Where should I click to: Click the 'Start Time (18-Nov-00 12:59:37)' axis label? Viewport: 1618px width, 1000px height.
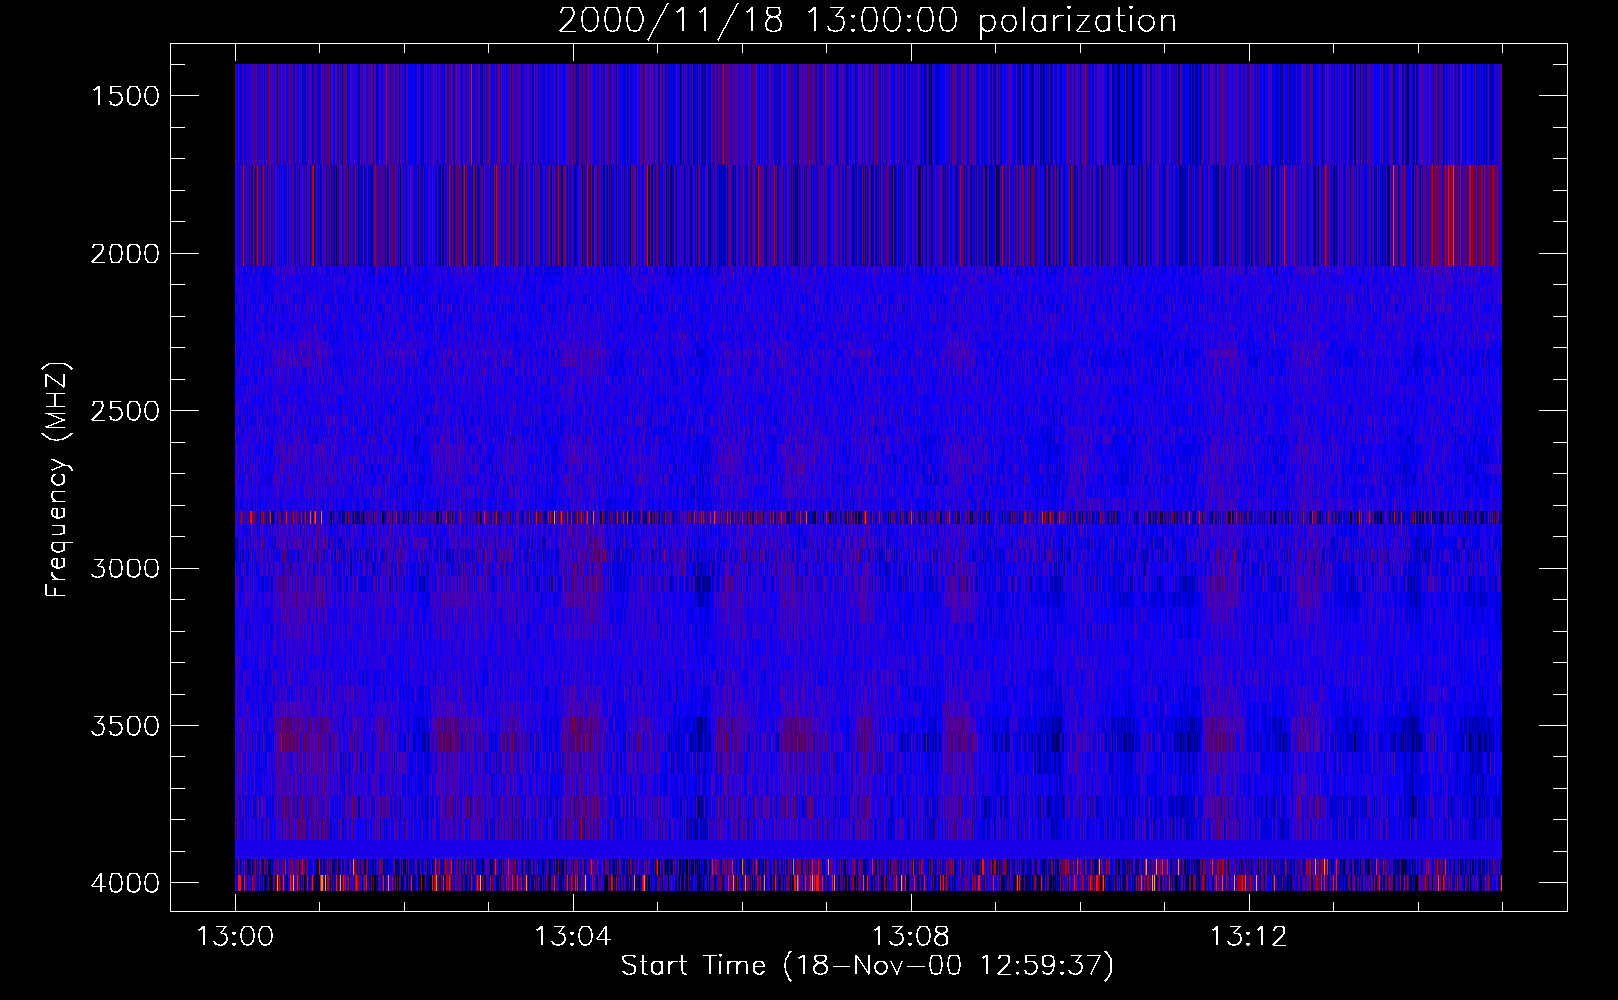(x=867, y=966)
